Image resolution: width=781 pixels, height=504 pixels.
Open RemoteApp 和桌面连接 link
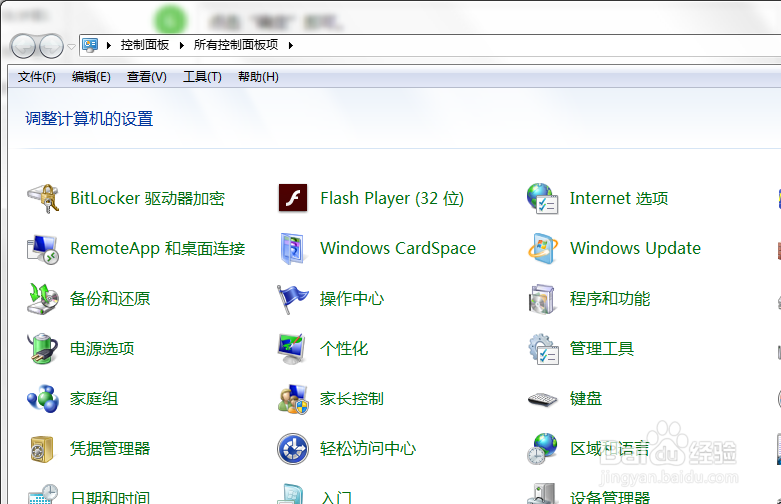click(158, 248)
